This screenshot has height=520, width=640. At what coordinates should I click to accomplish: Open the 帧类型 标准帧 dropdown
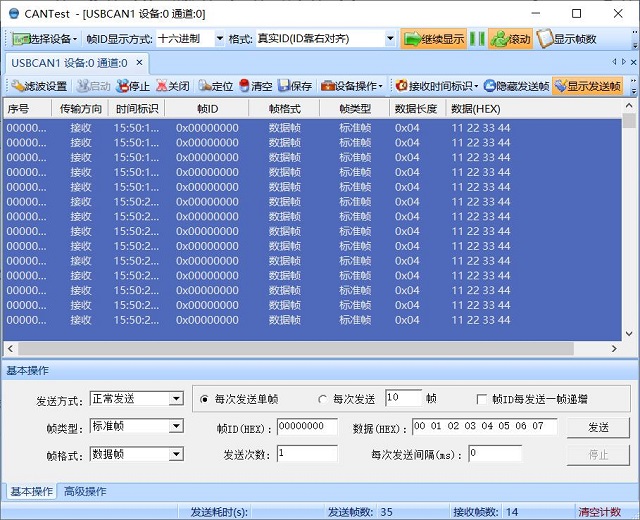coord(176,427)
